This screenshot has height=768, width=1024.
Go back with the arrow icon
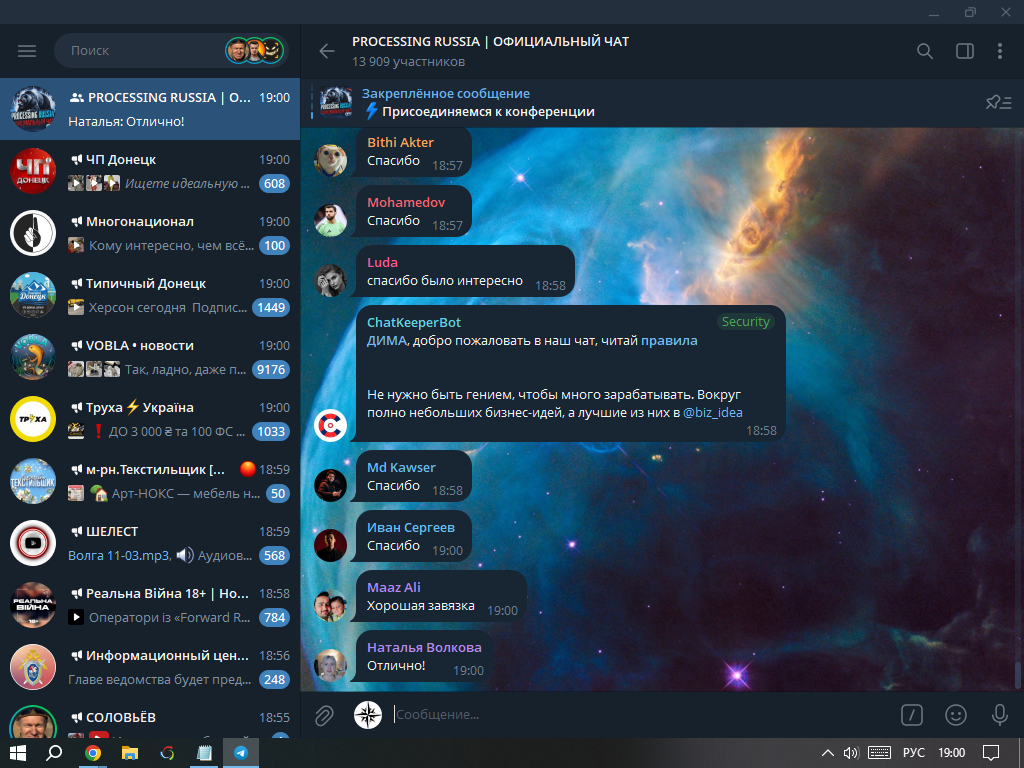327,51
